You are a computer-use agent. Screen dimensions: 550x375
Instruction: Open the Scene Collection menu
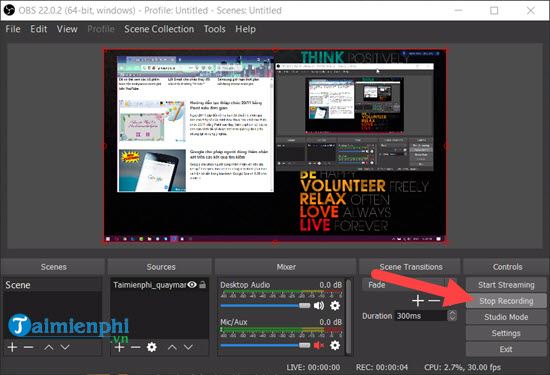pos(159,29)
